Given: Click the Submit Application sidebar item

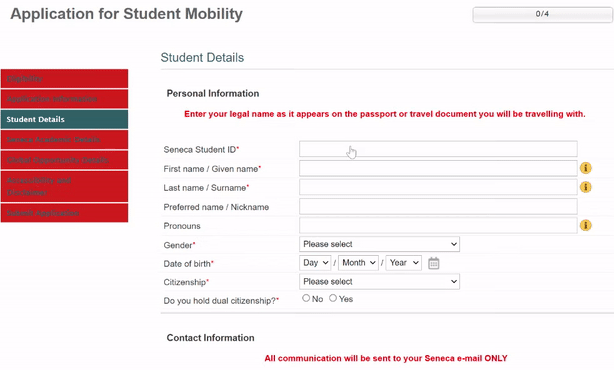Looking at the screenshot, I should (64, 213).
